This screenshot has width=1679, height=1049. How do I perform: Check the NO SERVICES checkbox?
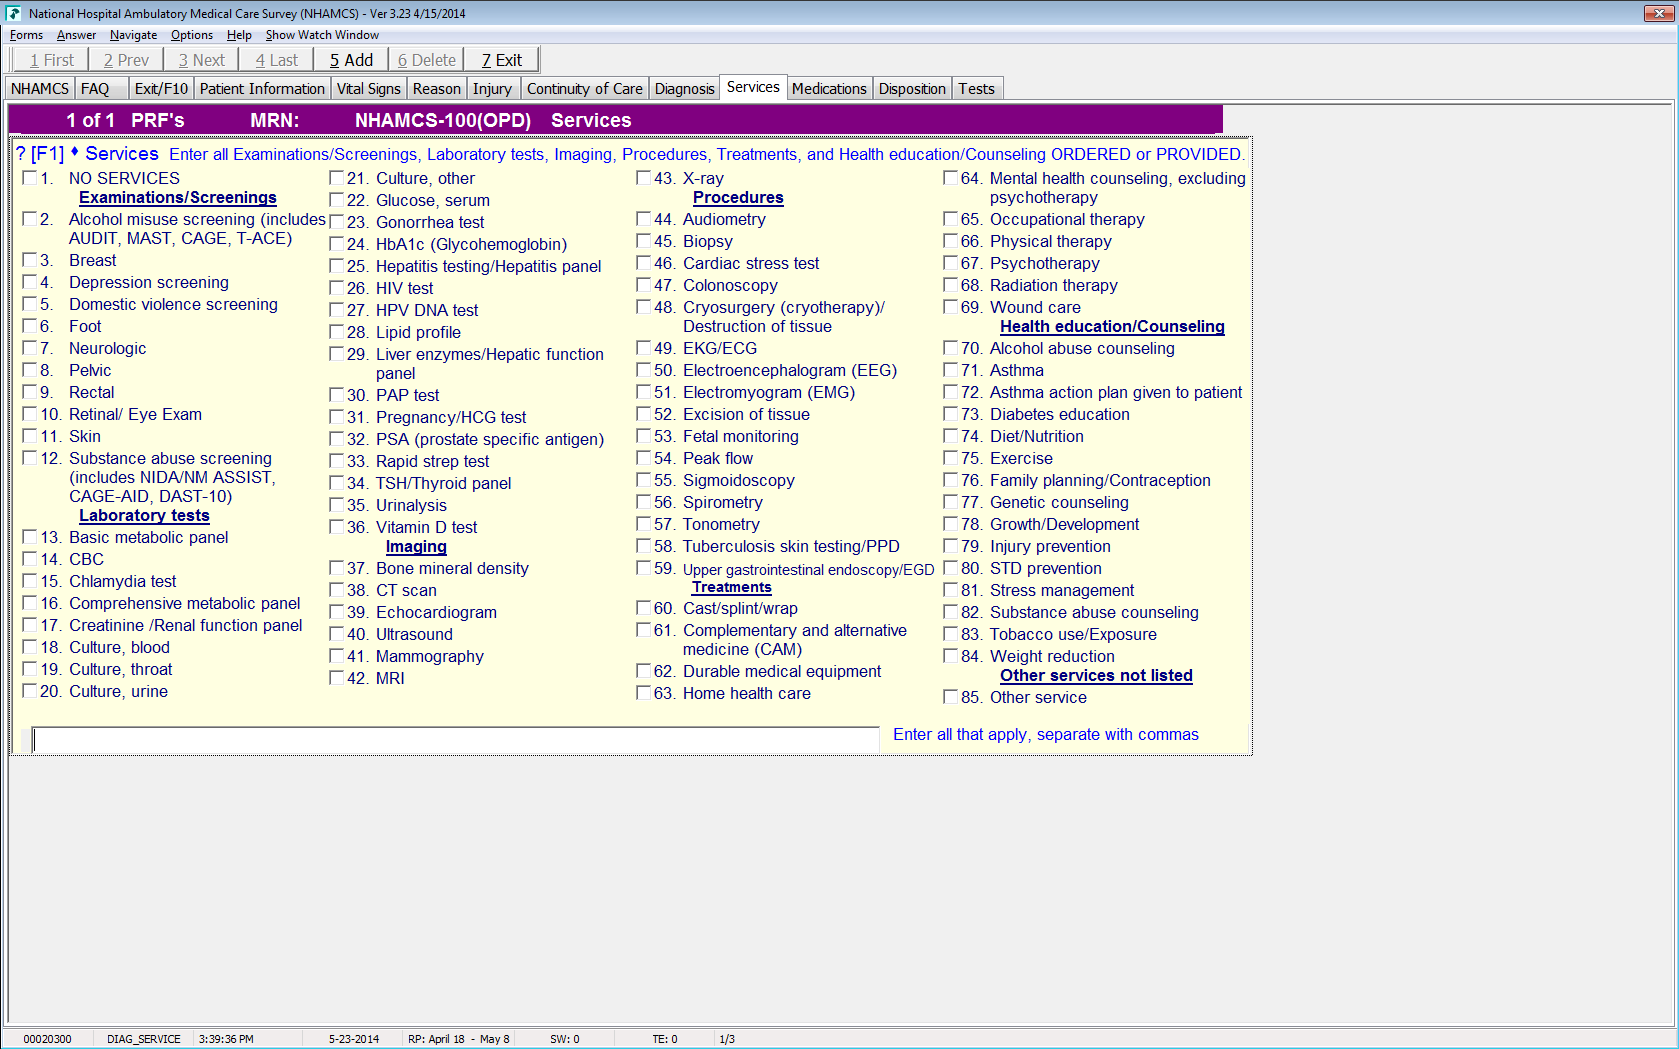tap(30, 178)
